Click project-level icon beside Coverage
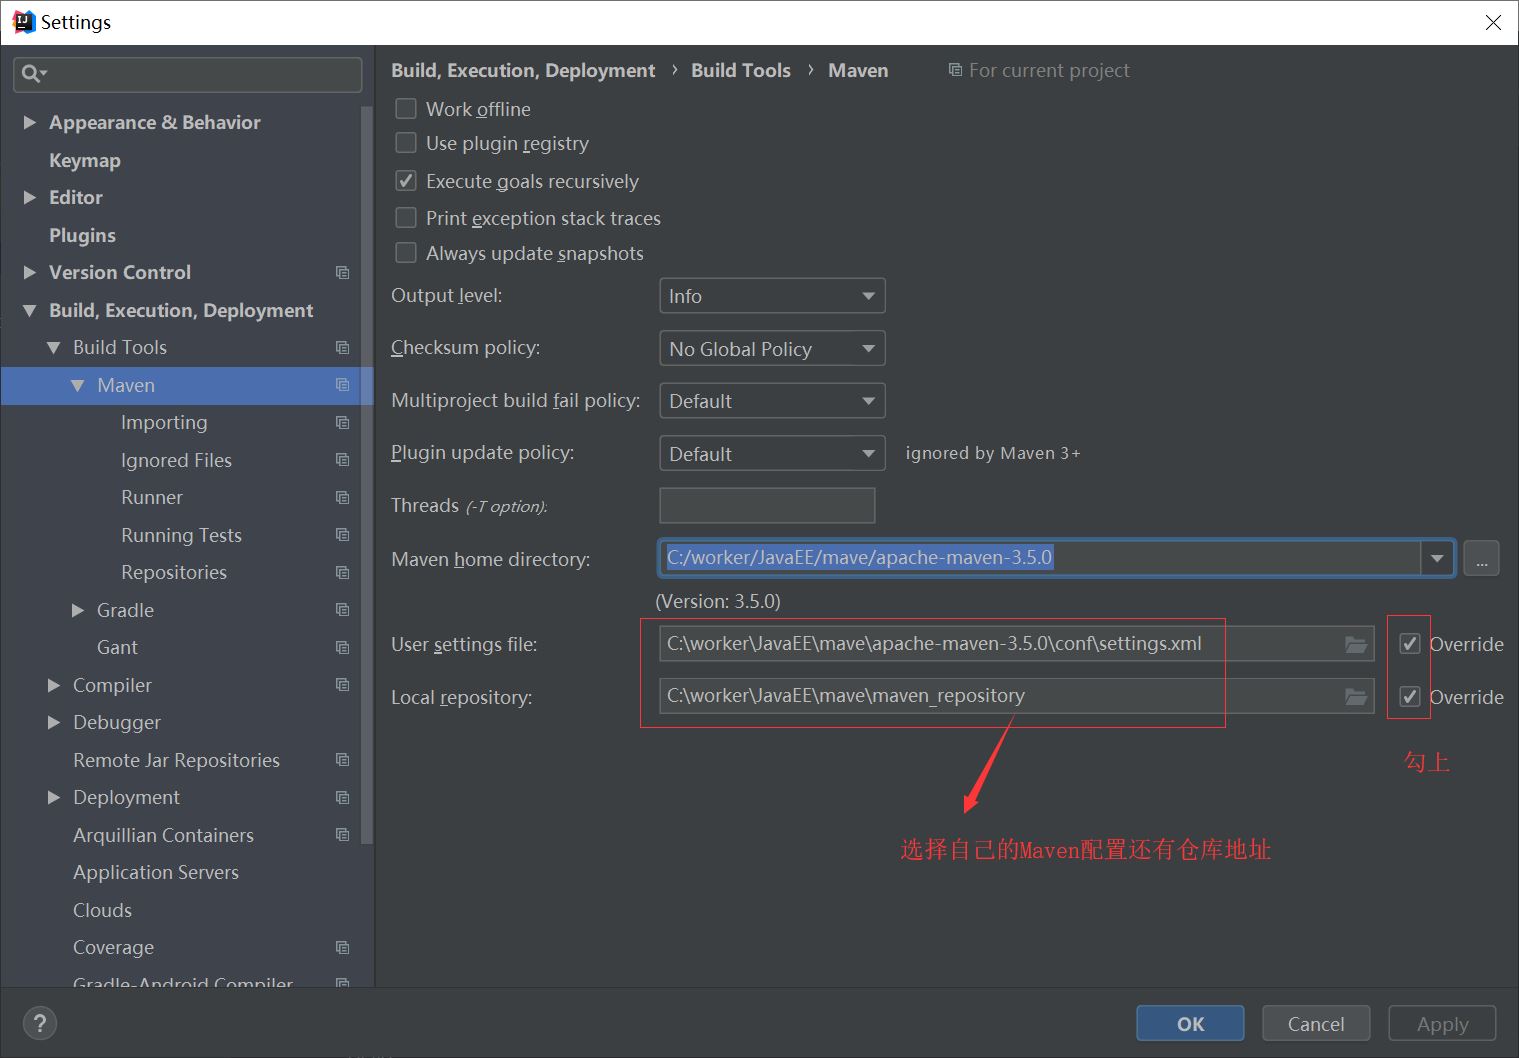This screenshot has height=1058, width=1519. tap(342, 948)
